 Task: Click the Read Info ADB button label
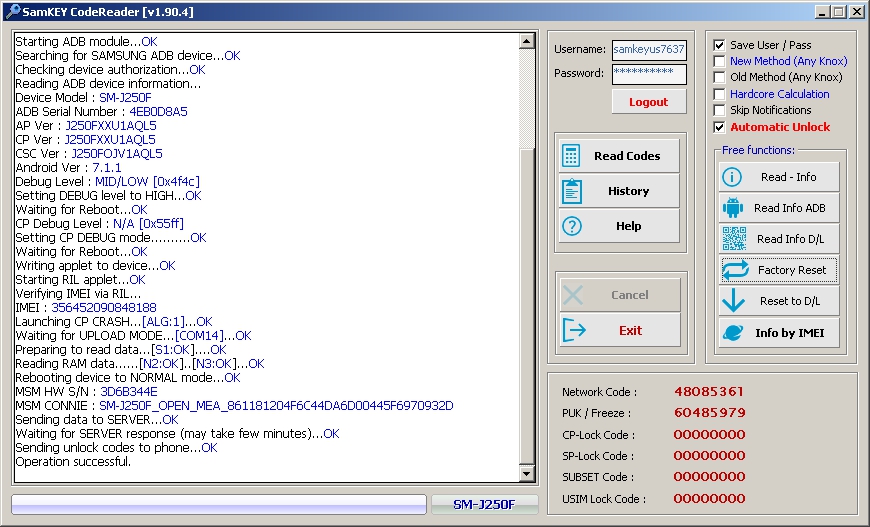(x=790, y=208)
